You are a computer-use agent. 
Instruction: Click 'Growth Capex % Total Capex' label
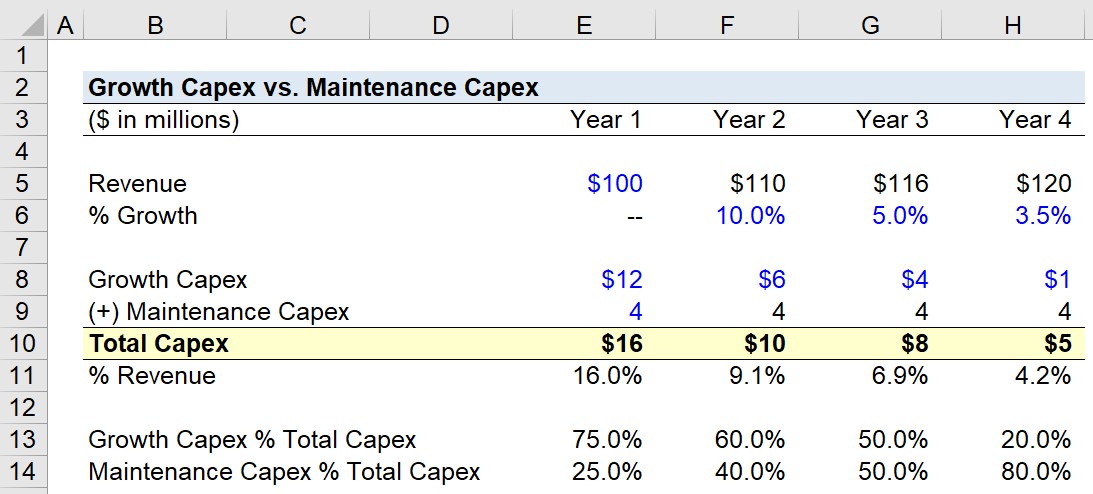pyautogui.click(x=252, y=440)
